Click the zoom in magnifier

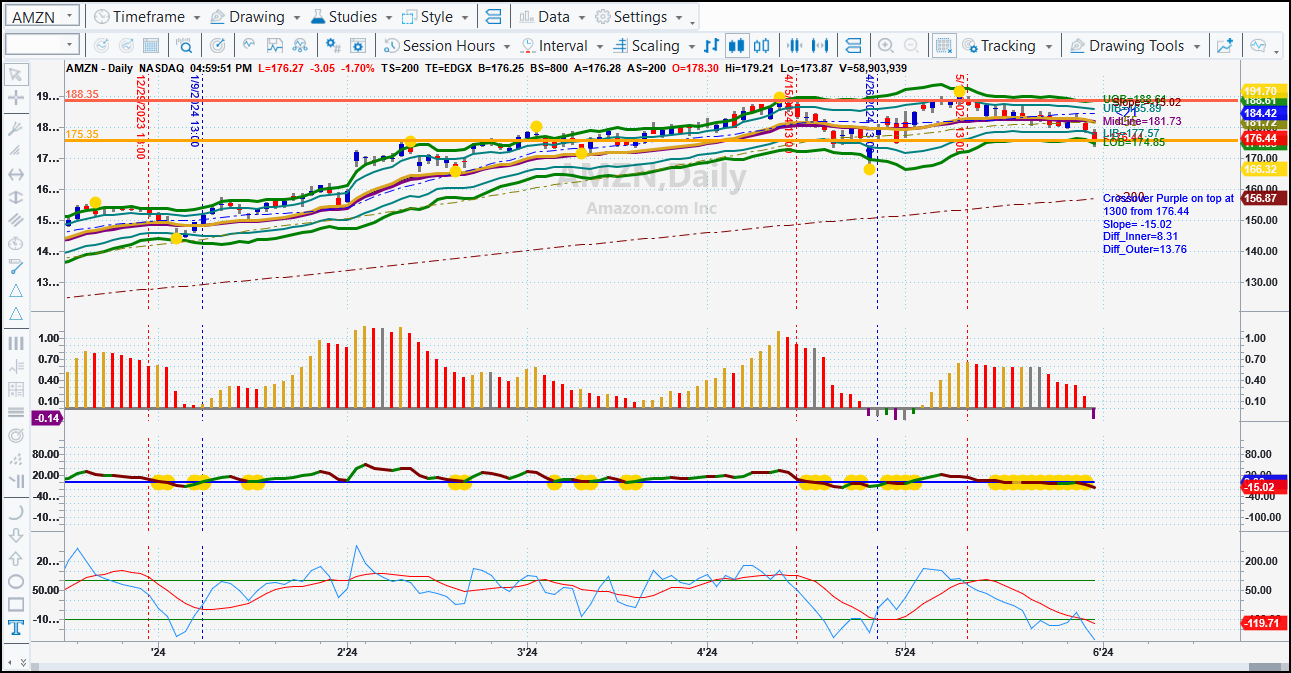886,46
